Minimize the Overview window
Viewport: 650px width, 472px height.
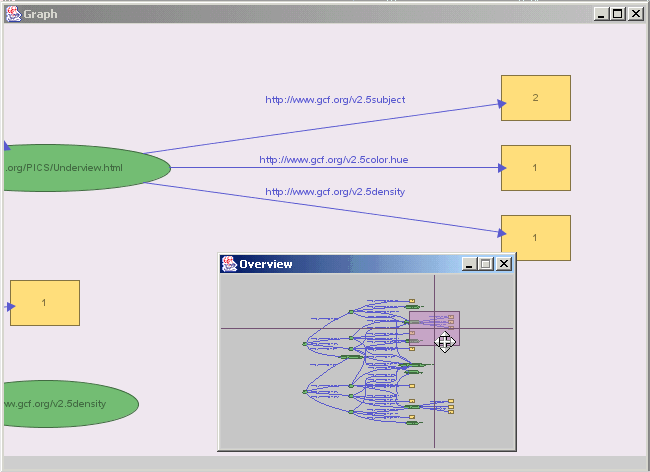[470, 264]
